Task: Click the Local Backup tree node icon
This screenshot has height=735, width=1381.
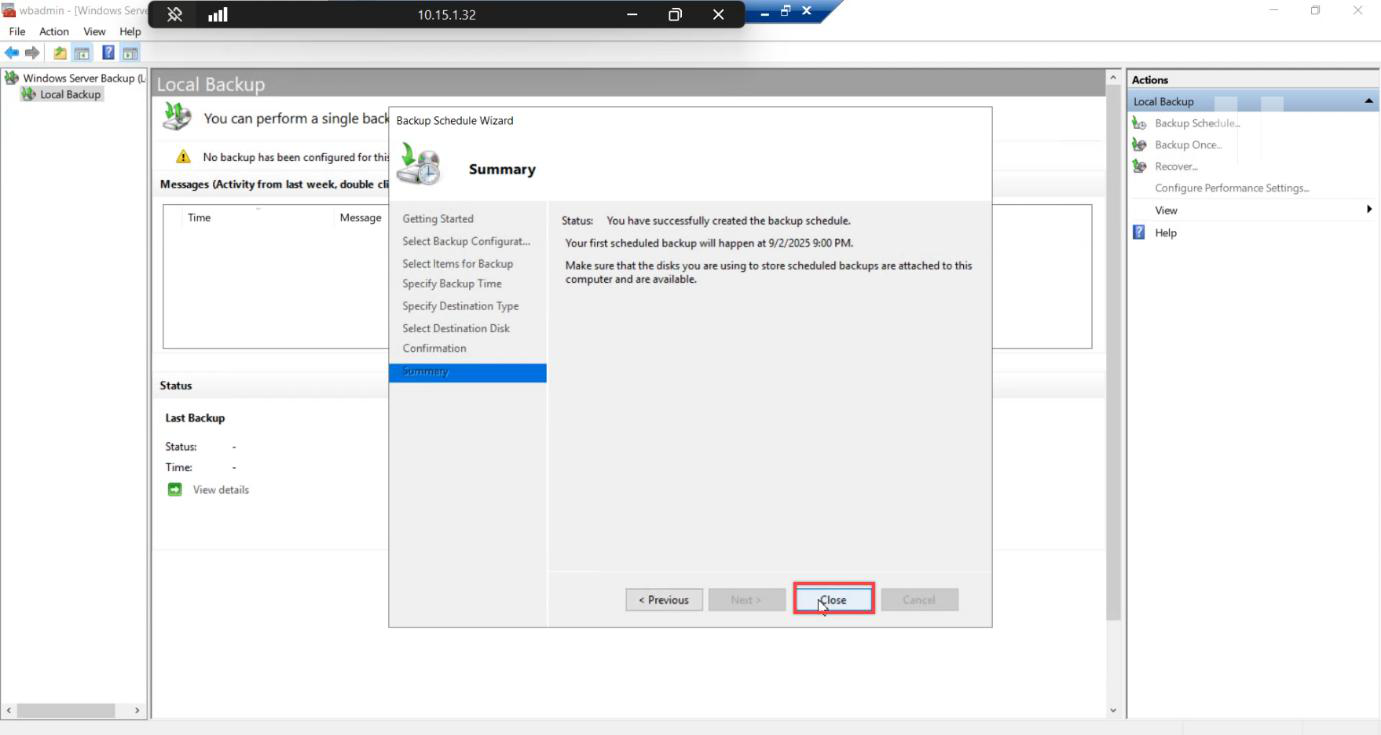Action: (x=28, y=94)
